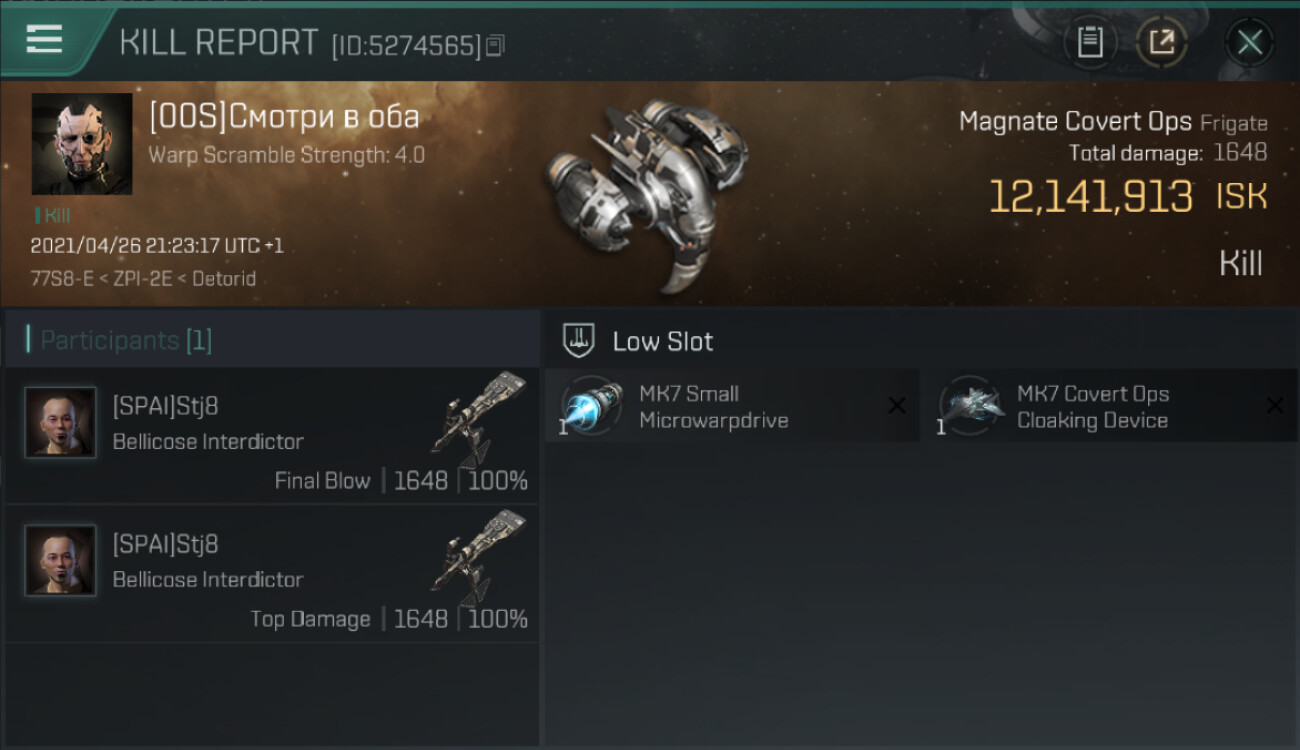Select the Participants [1] tab

(x=120, y=340)
